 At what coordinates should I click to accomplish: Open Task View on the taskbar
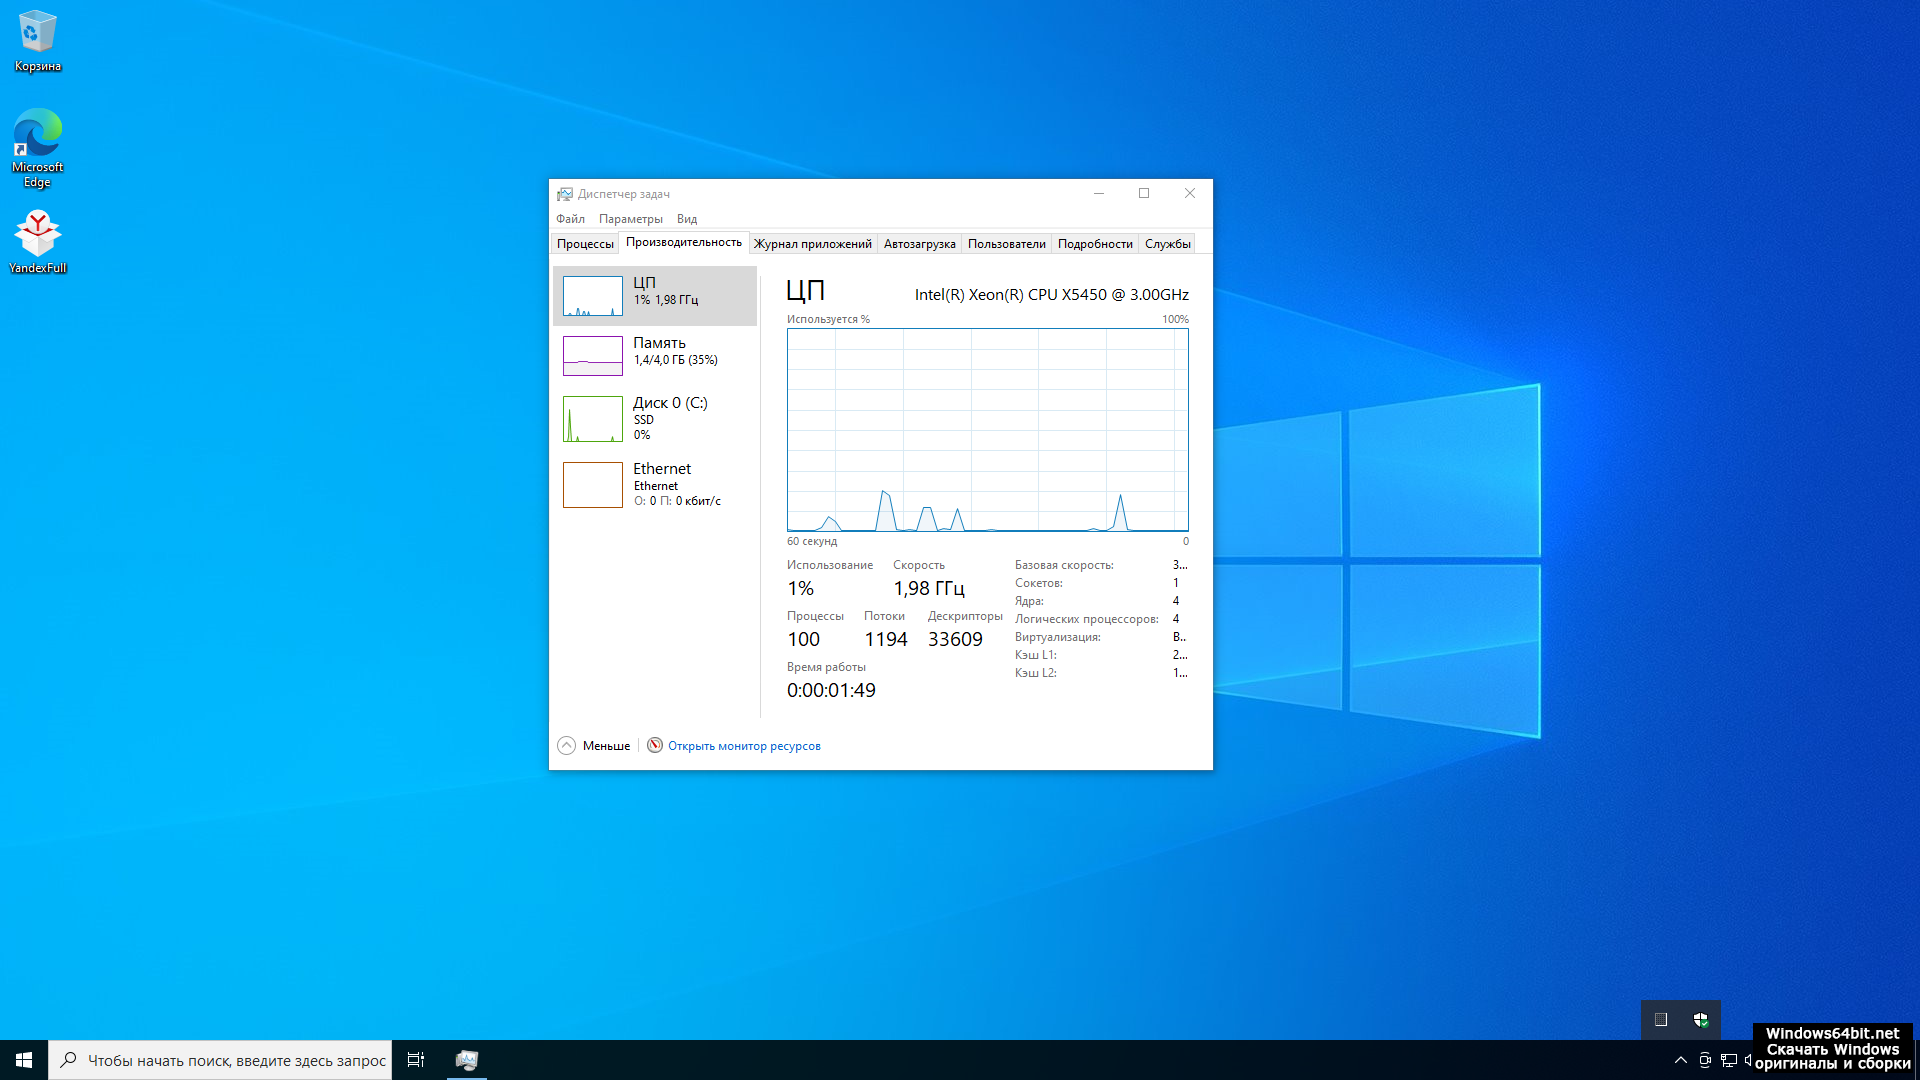point(416,1060)
